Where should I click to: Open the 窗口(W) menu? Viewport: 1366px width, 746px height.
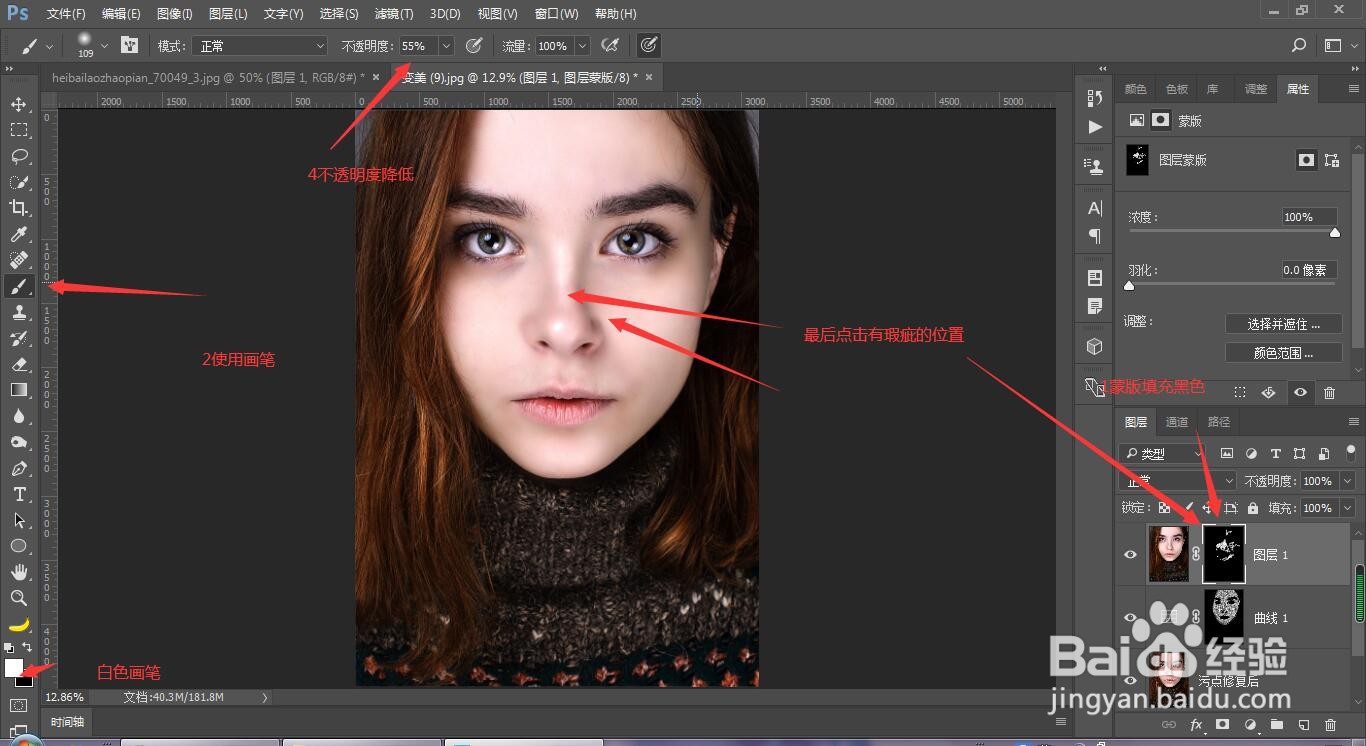(x=556, y=14)
